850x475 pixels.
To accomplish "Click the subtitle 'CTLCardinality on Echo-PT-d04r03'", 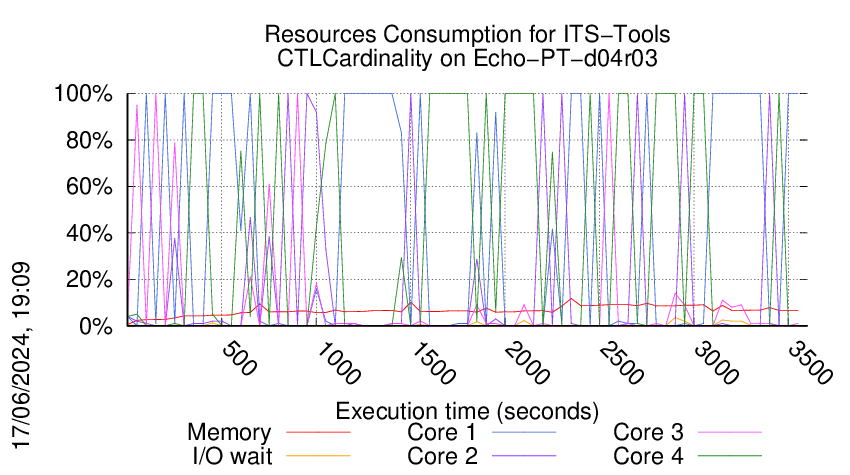I will [467, 58].
